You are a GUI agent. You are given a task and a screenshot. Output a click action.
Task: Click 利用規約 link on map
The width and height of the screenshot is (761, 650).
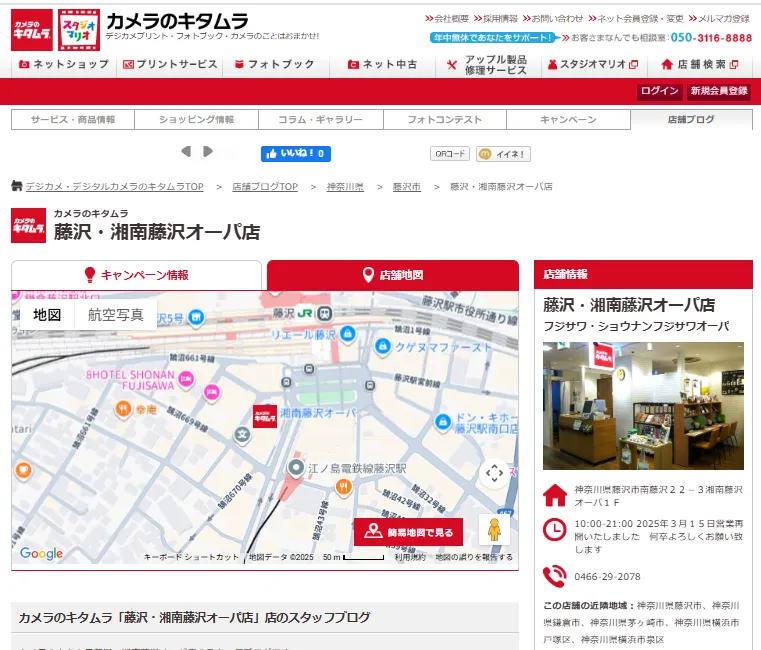click(410, 557)
